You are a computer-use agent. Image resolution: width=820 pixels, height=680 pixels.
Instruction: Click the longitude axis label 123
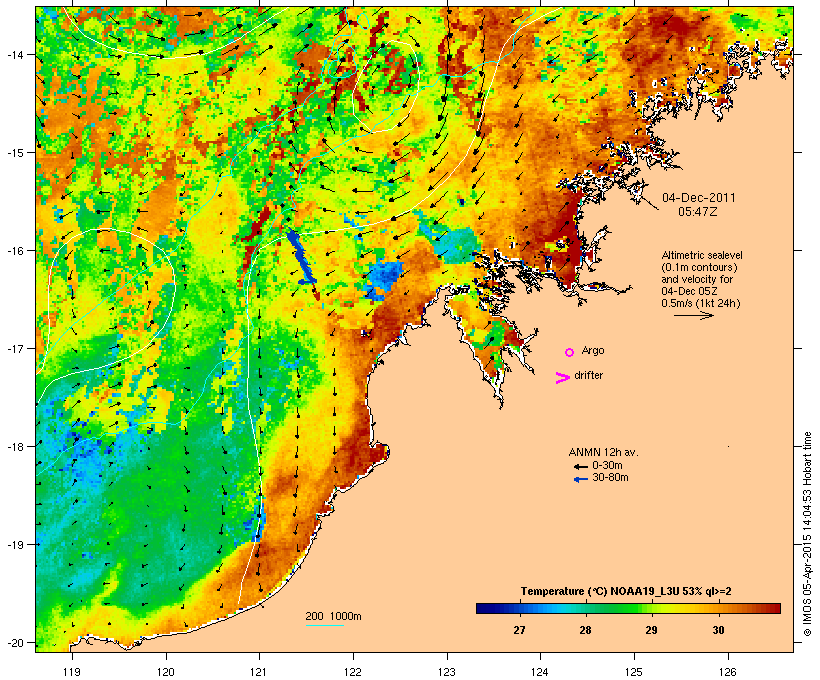pos(447,672)
